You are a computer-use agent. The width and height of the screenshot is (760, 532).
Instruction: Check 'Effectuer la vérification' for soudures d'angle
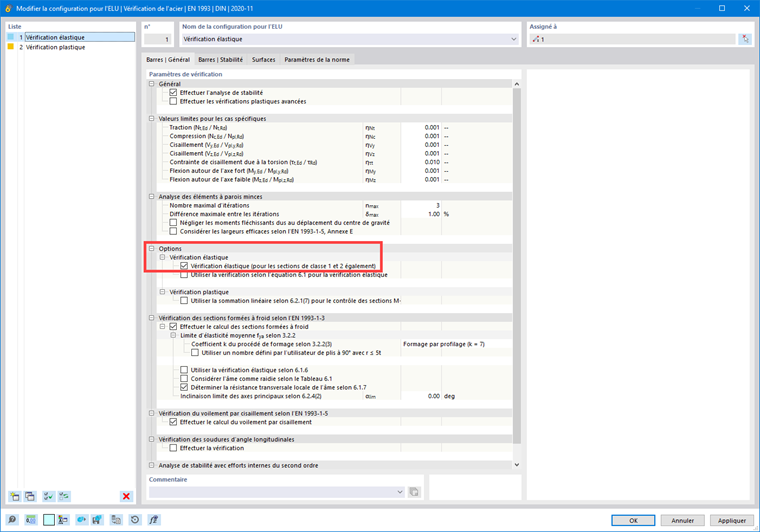[173, 448]
